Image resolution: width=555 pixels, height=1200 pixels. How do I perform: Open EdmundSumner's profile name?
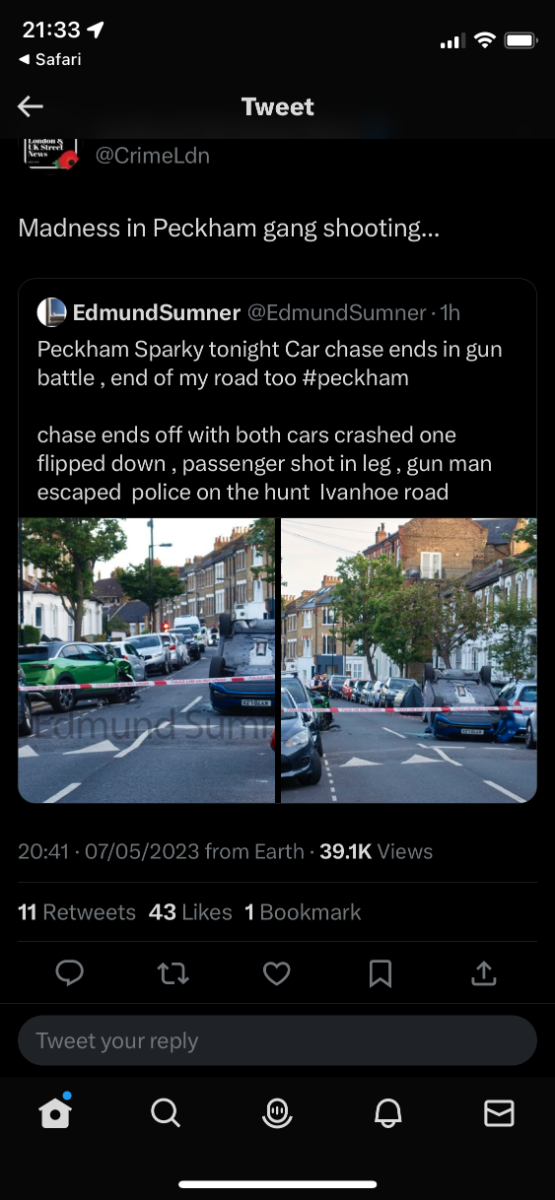[x=156, y=313]
